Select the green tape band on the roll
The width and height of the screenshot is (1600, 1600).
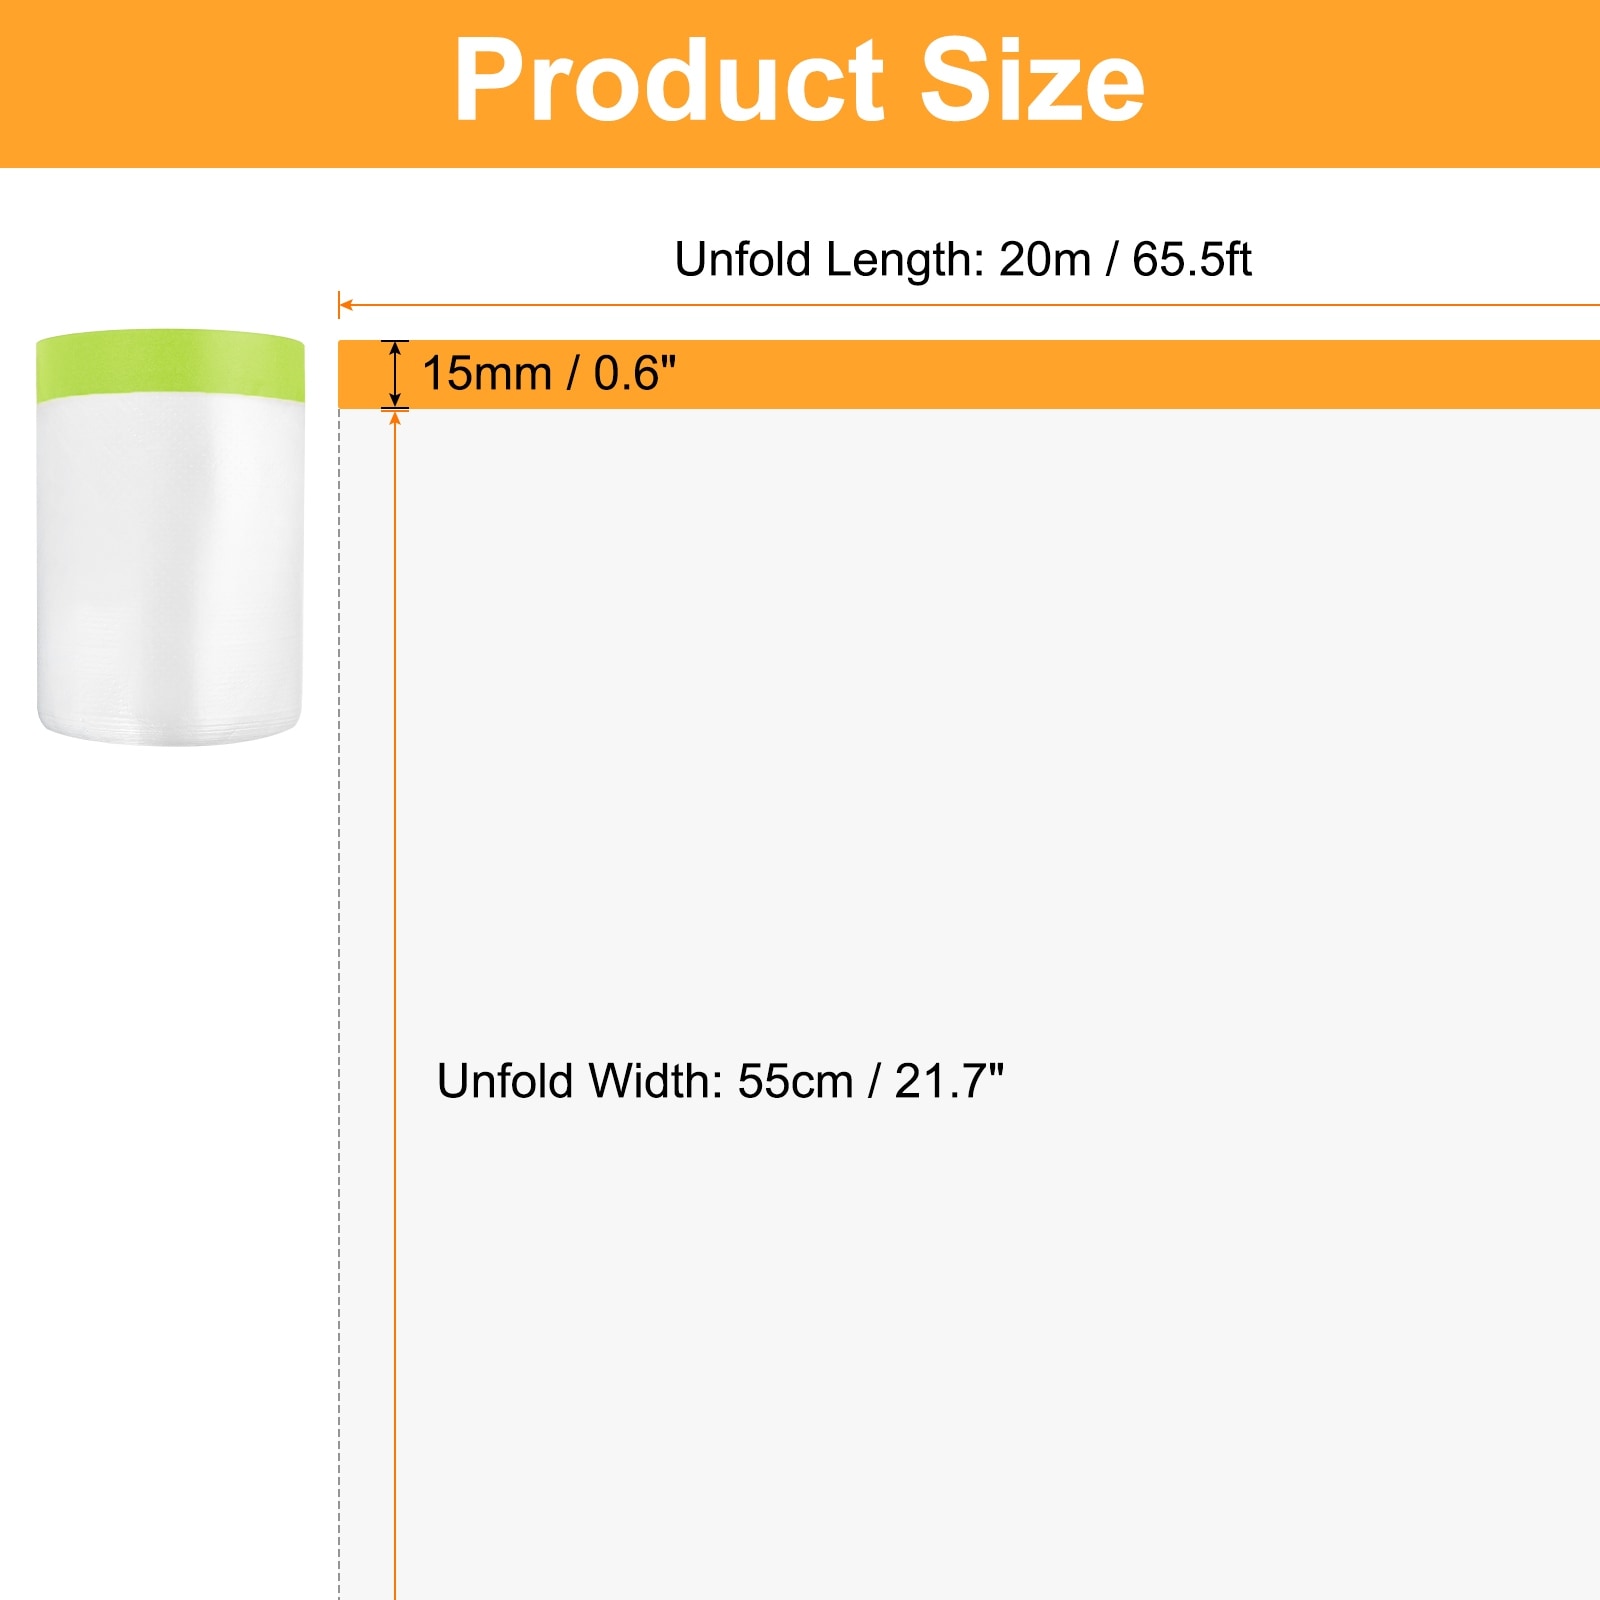pyautogui.click(x=170, y=365)
